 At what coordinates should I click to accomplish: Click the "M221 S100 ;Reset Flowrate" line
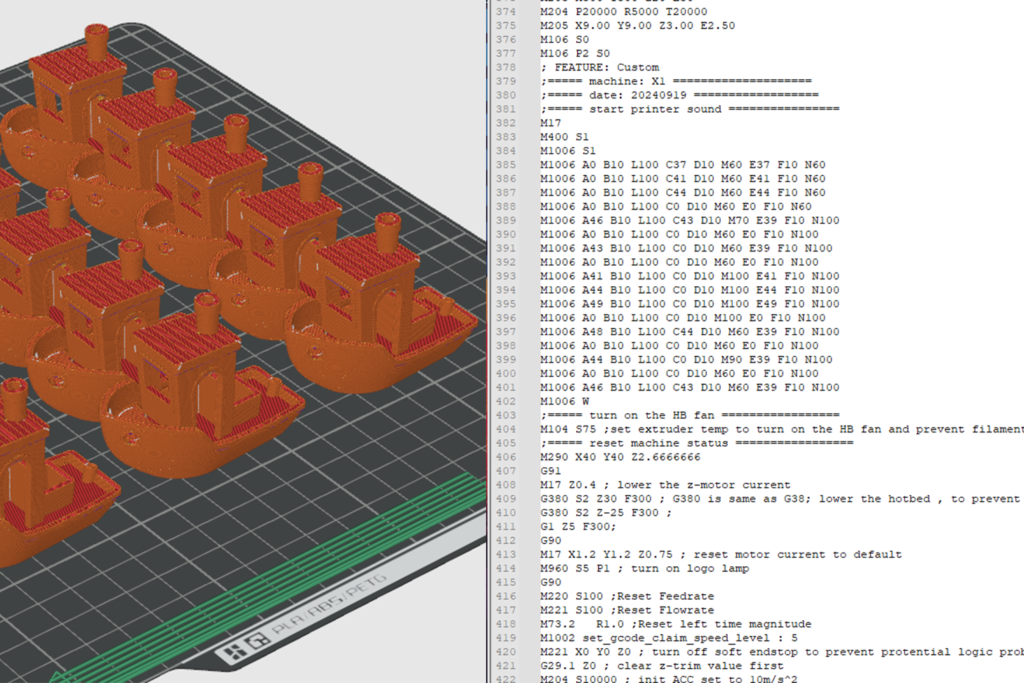627,611
